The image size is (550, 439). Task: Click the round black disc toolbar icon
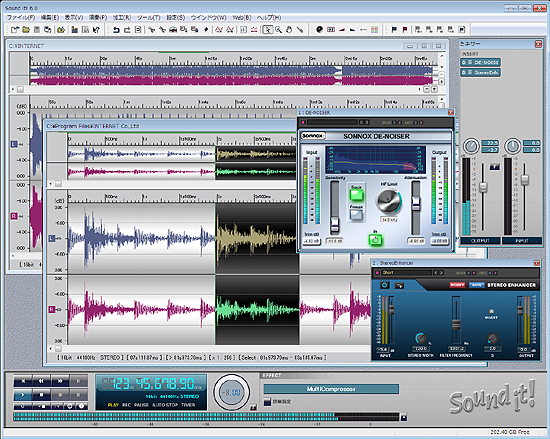click(319, 30)
